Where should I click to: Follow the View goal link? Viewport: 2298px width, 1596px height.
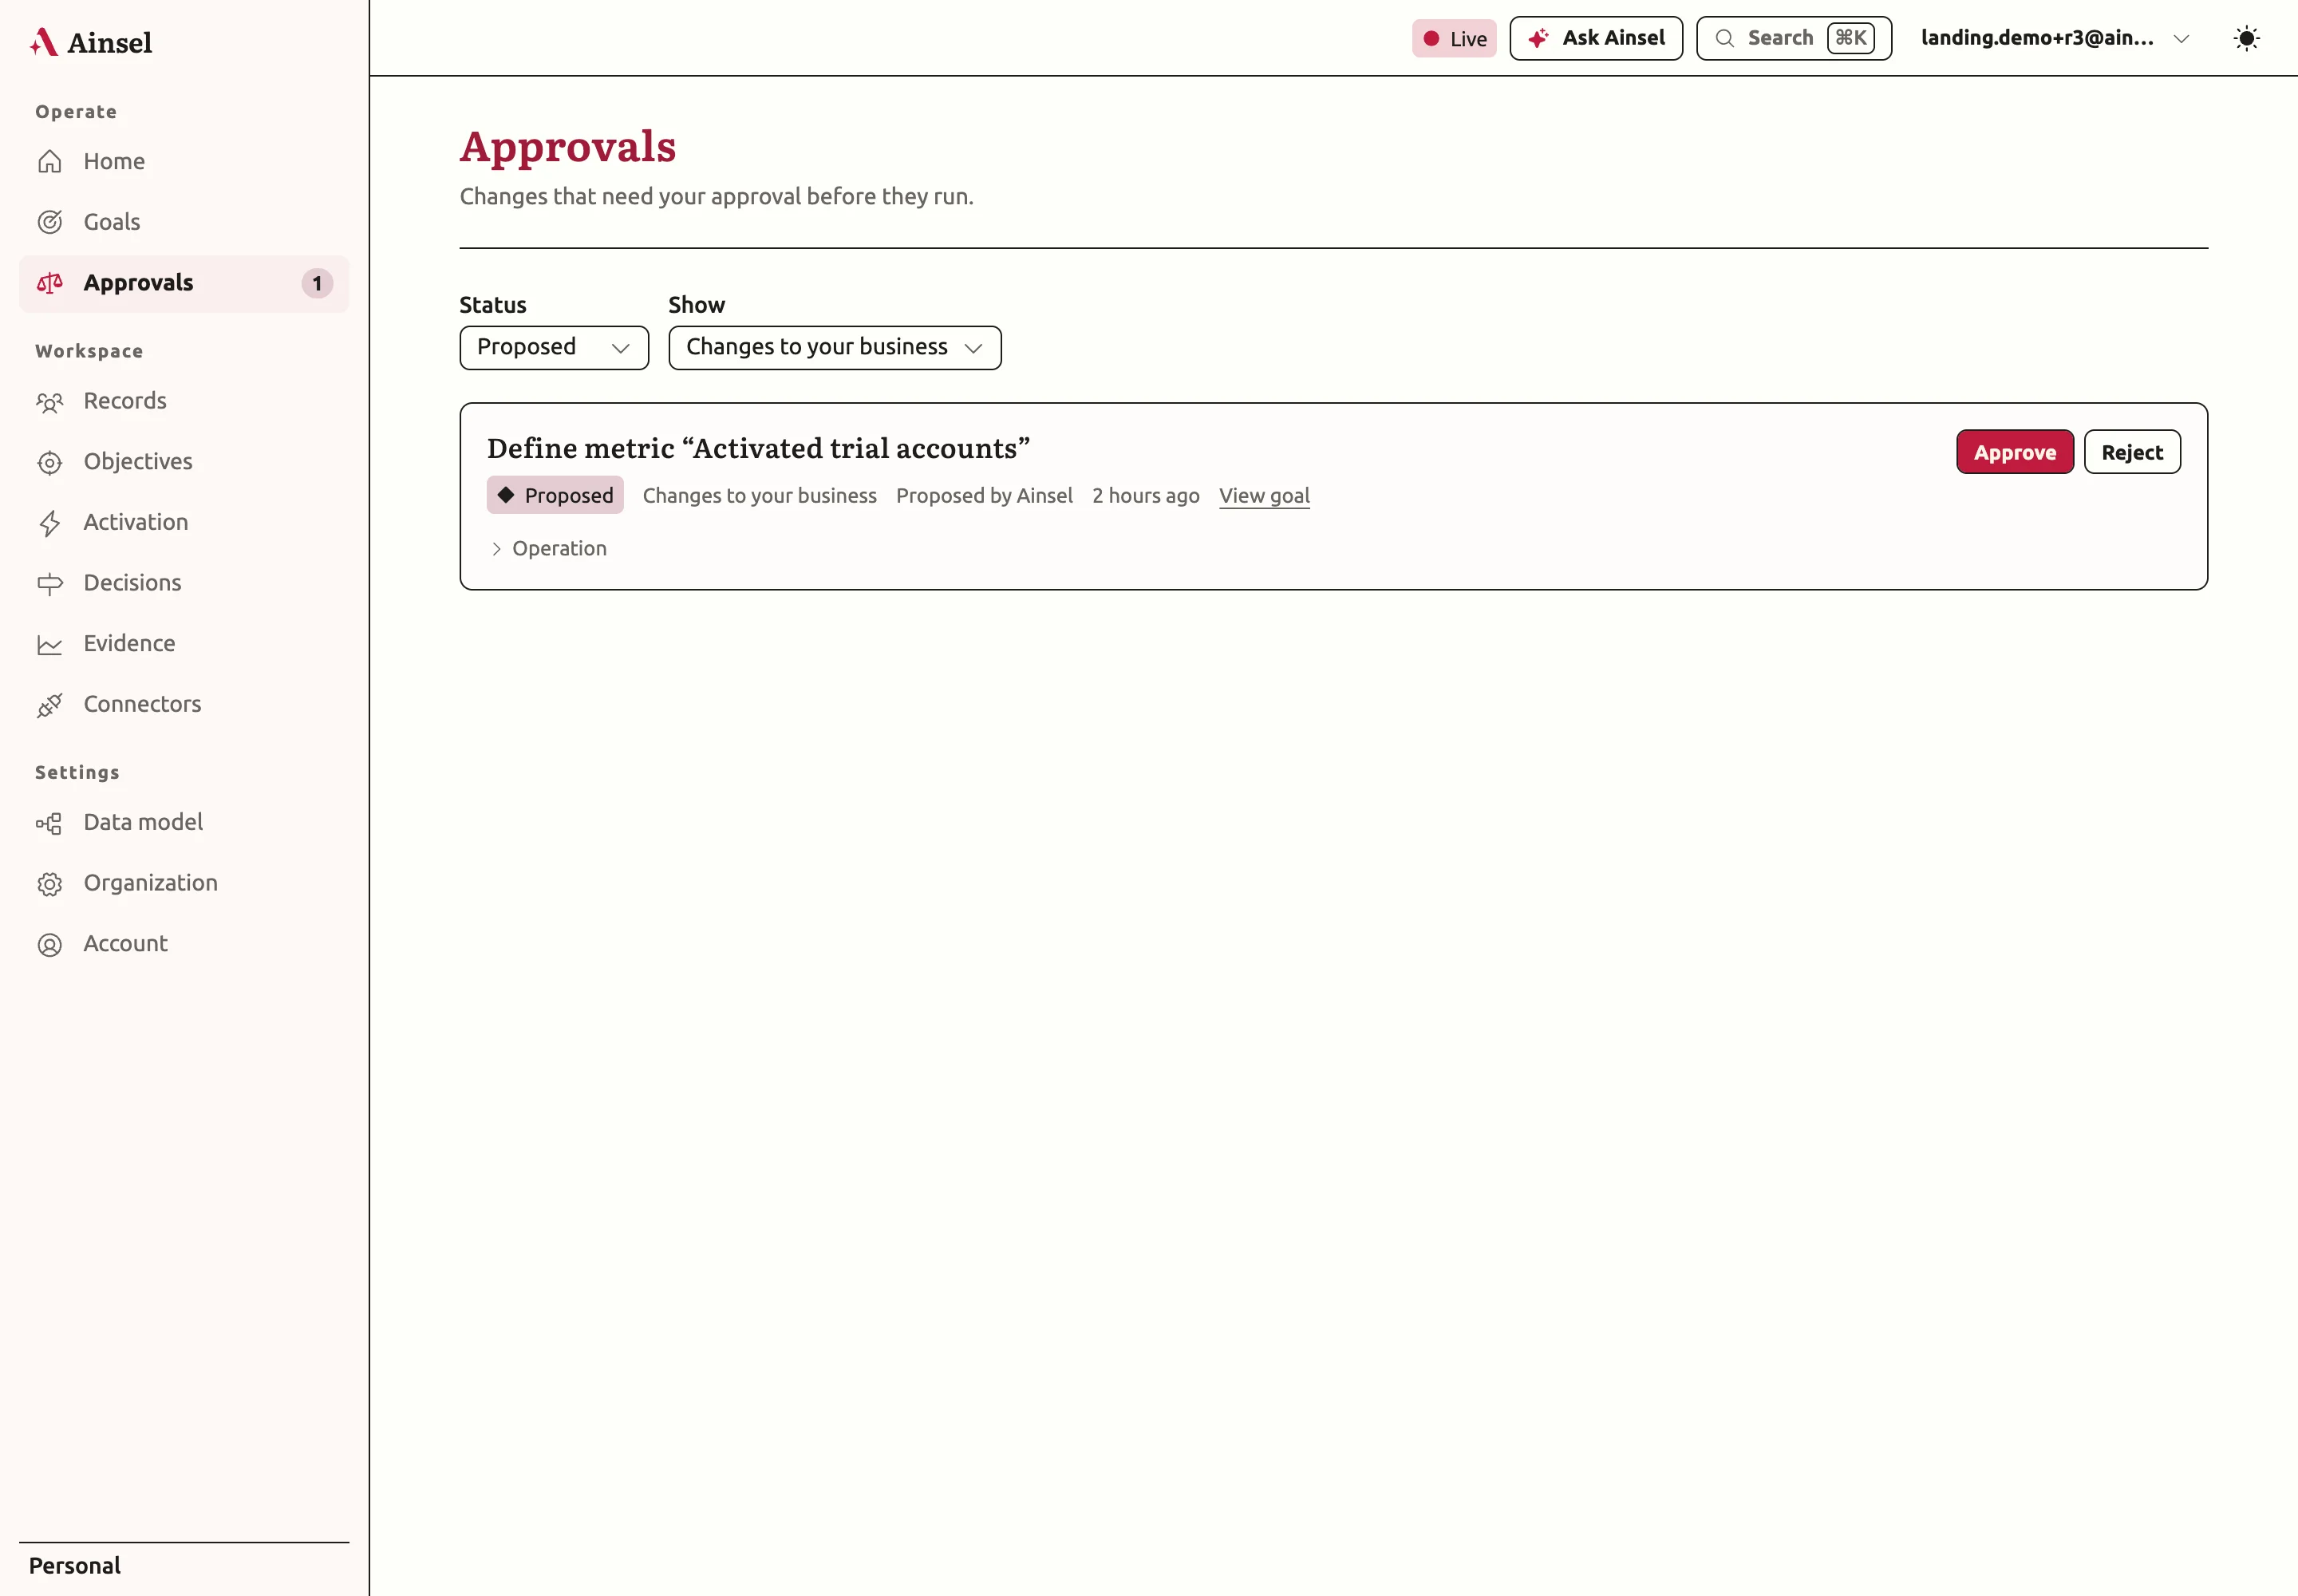(x=1264, y=496)
